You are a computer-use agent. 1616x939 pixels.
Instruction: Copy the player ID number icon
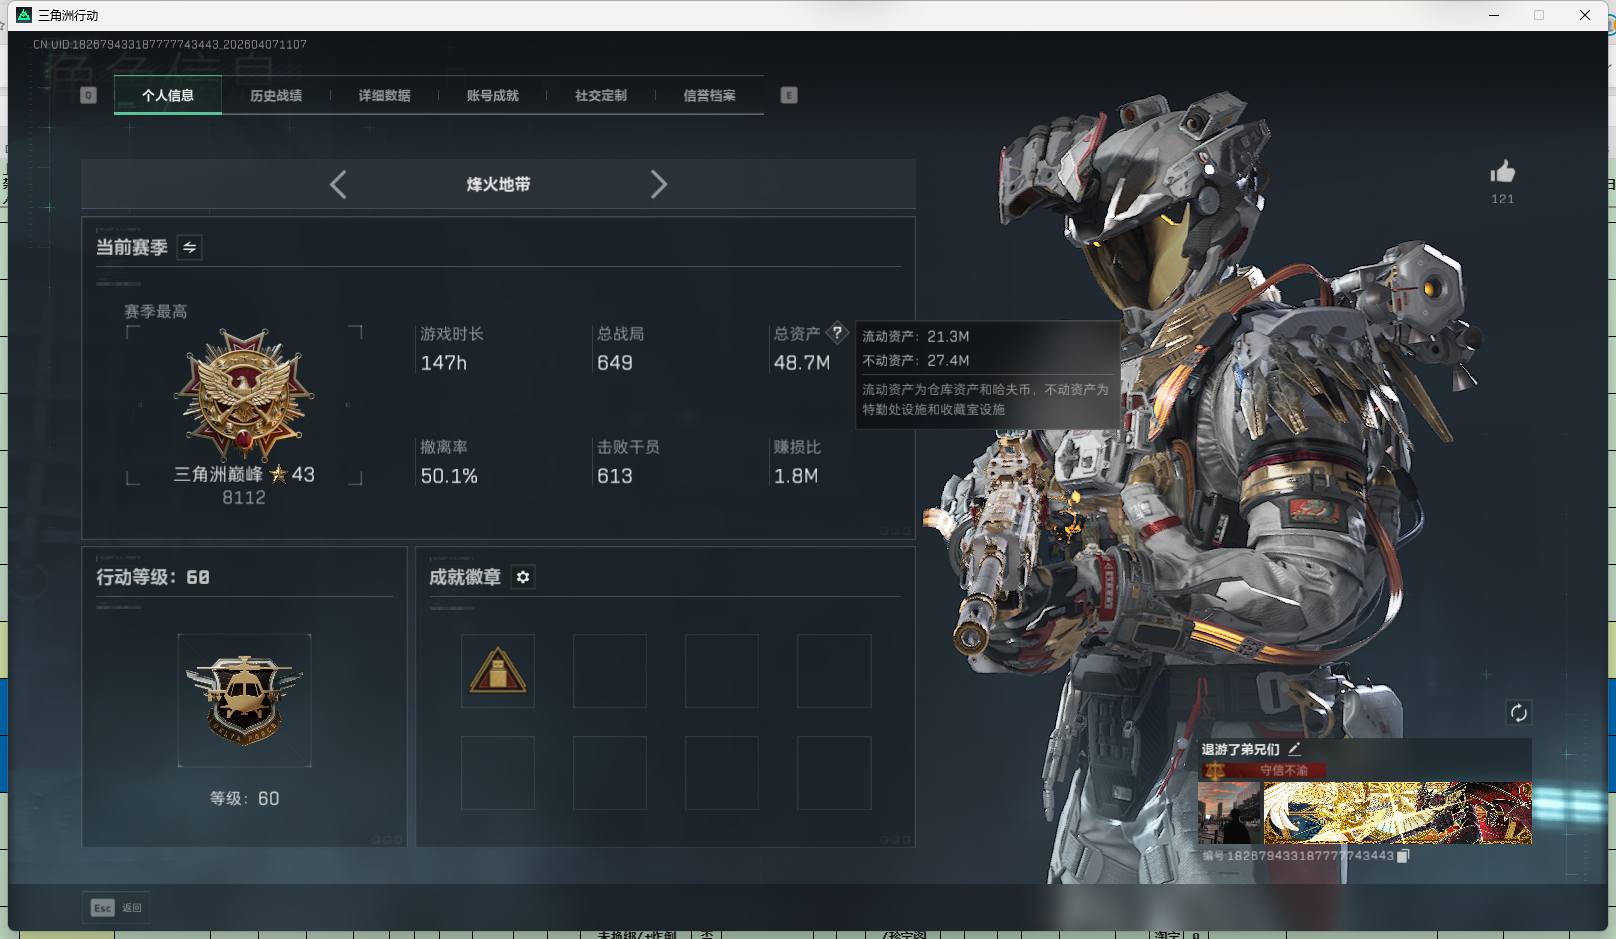1403,856
